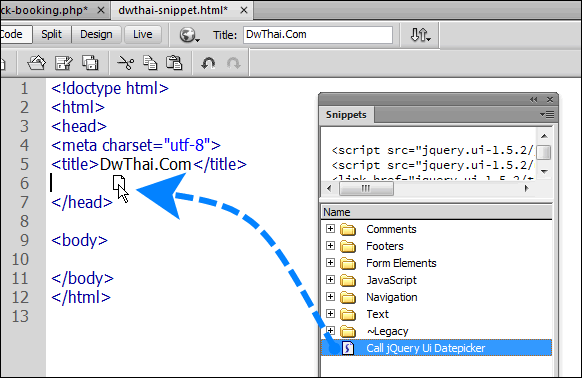Click the Save All icon
This screenshot has width=582, height=378.
[90, 62]
